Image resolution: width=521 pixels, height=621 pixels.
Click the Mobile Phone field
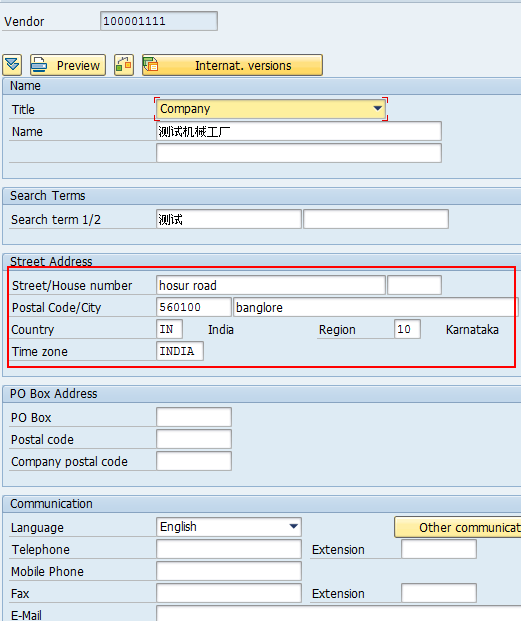pyautogui.click(x=229, y=571)
